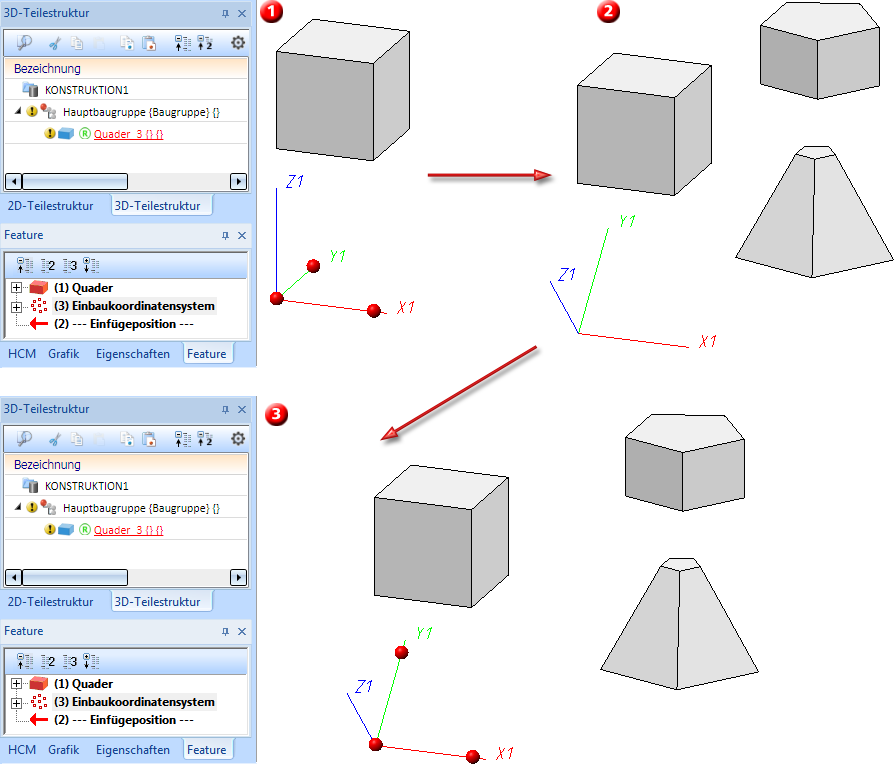894x764 pixels.
Task: Open Grafik tab in upper panel
Action: (x=63, y=354)
